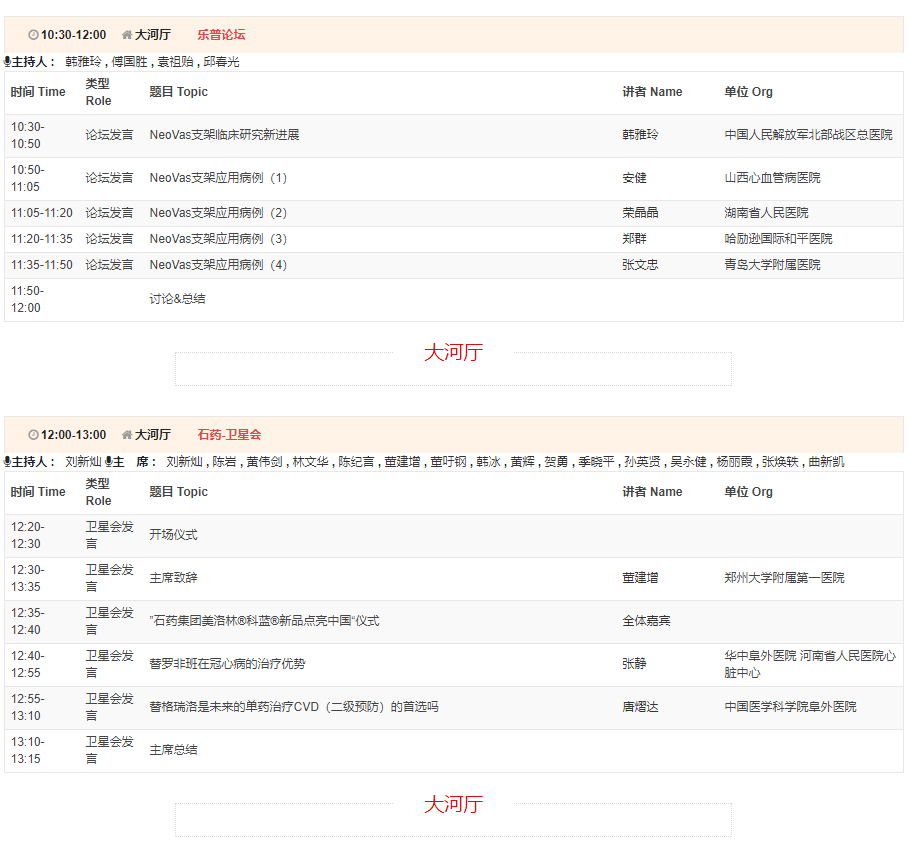909x847 pixels.
Task: Click chair name 林文华 in the 主席 list
Action: point(310,461)
